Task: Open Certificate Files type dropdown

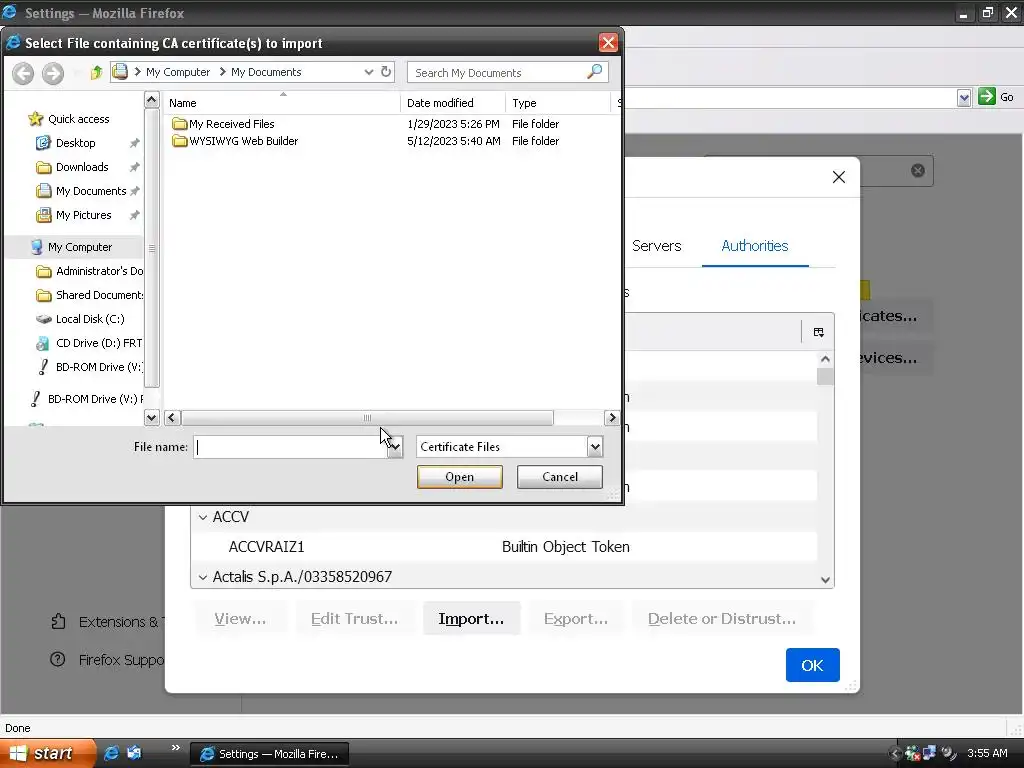Action: (594, 447)
